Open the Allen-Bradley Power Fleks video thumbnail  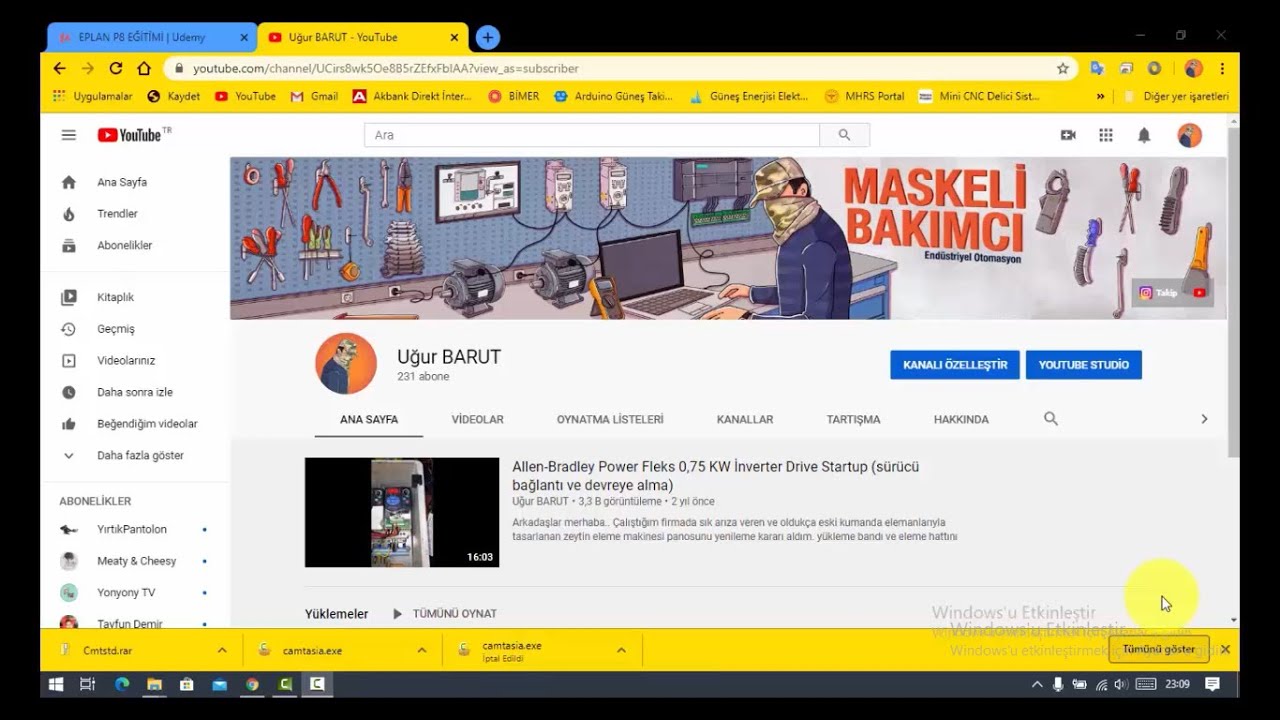(402, 512)
